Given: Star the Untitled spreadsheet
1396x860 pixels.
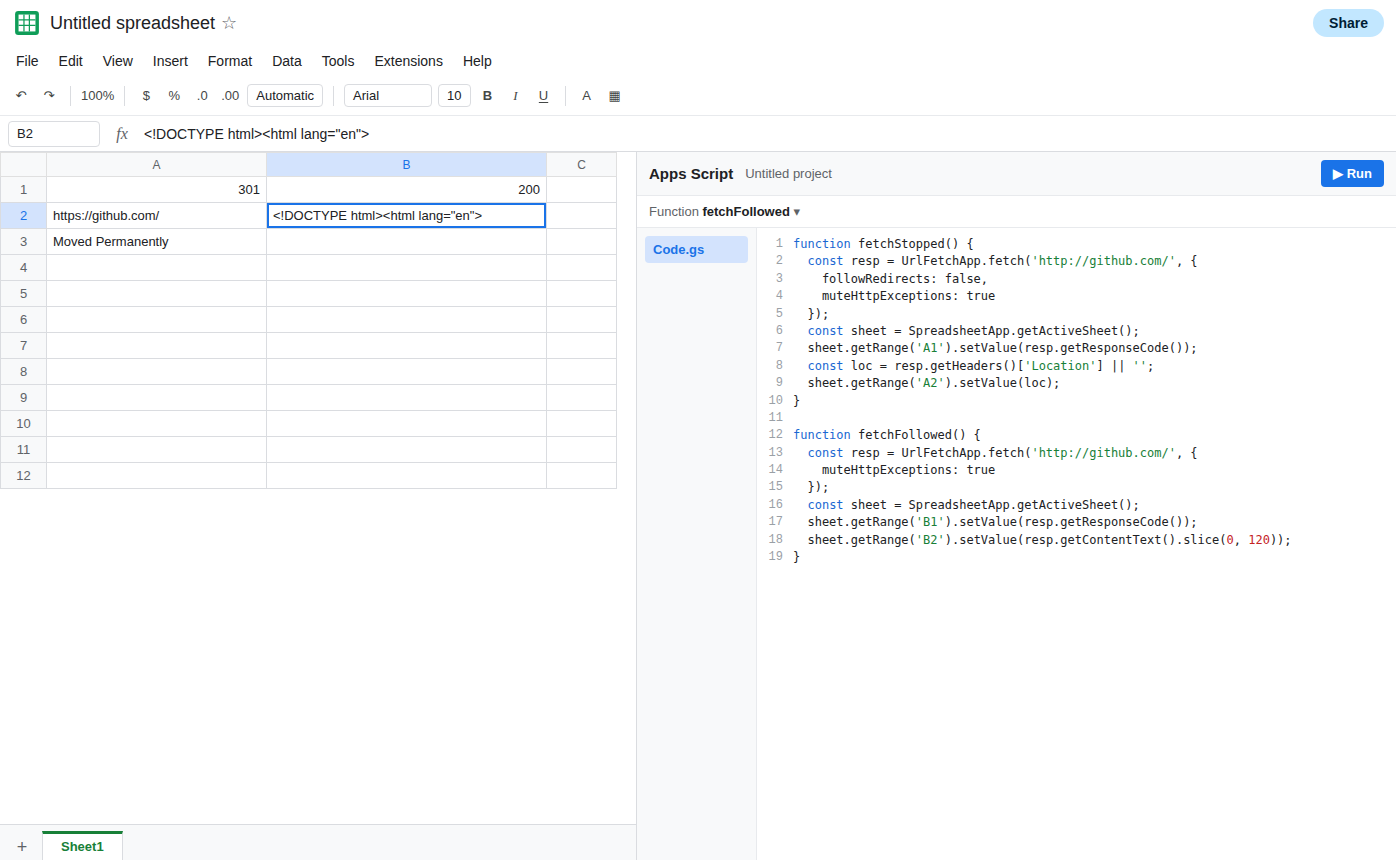Looking at the screenshot, I should pyautogui.click(x=229, y=23).
